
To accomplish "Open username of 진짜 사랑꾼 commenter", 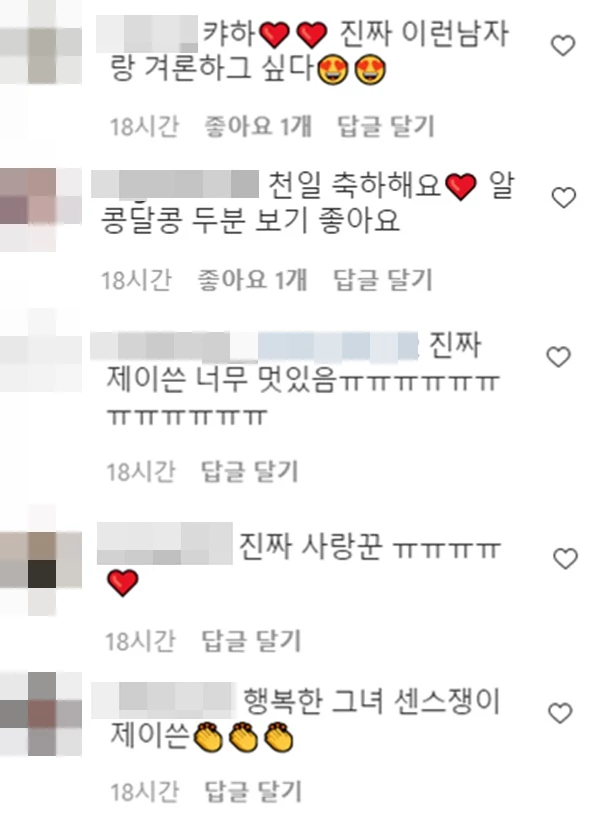I will [x=165, y=543].
